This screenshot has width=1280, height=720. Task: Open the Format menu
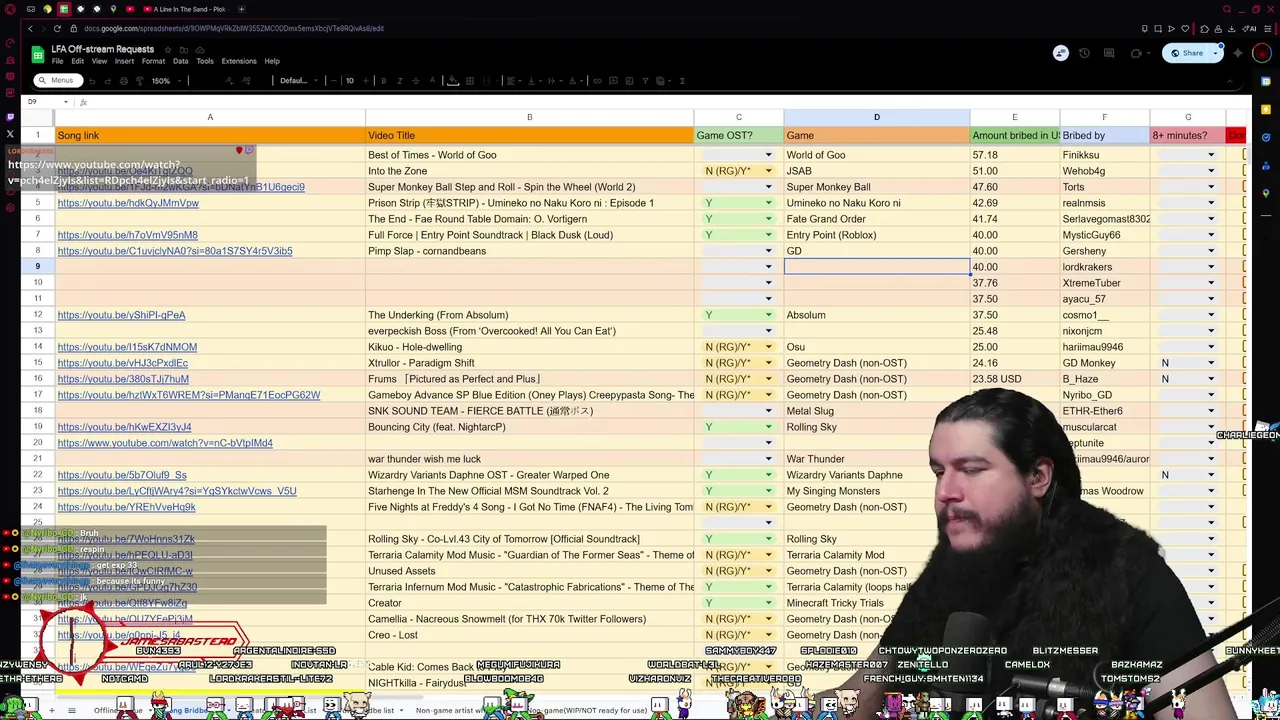(153, 61)
